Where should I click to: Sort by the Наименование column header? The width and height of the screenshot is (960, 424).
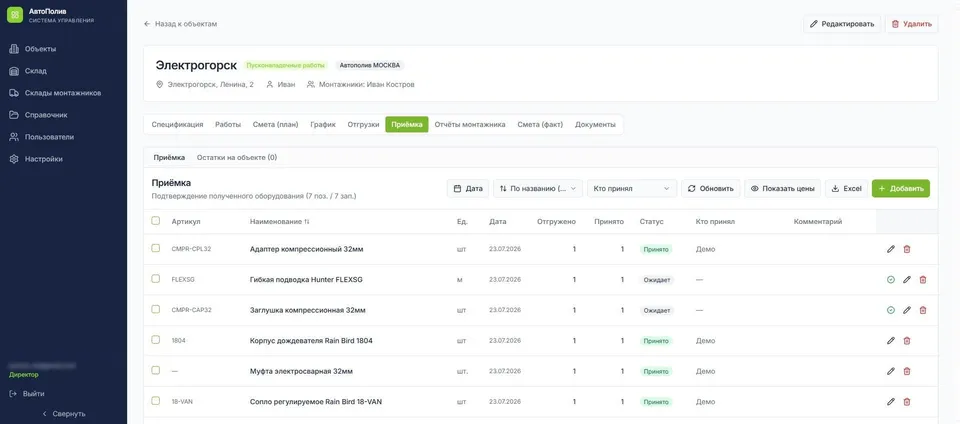pyautogui.click(x=279, y=221)
